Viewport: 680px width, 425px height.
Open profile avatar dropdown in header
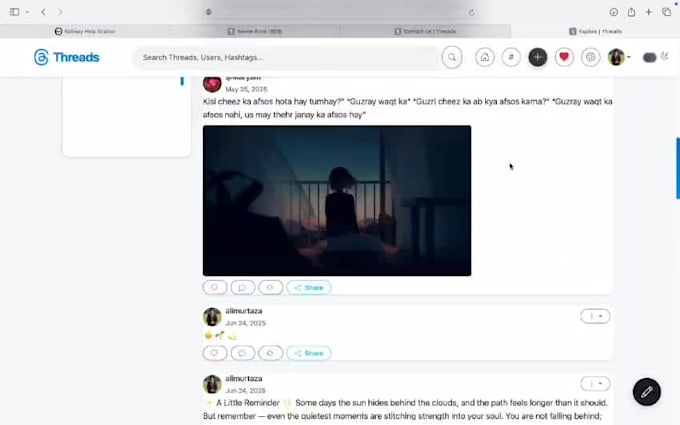[618, 57]
